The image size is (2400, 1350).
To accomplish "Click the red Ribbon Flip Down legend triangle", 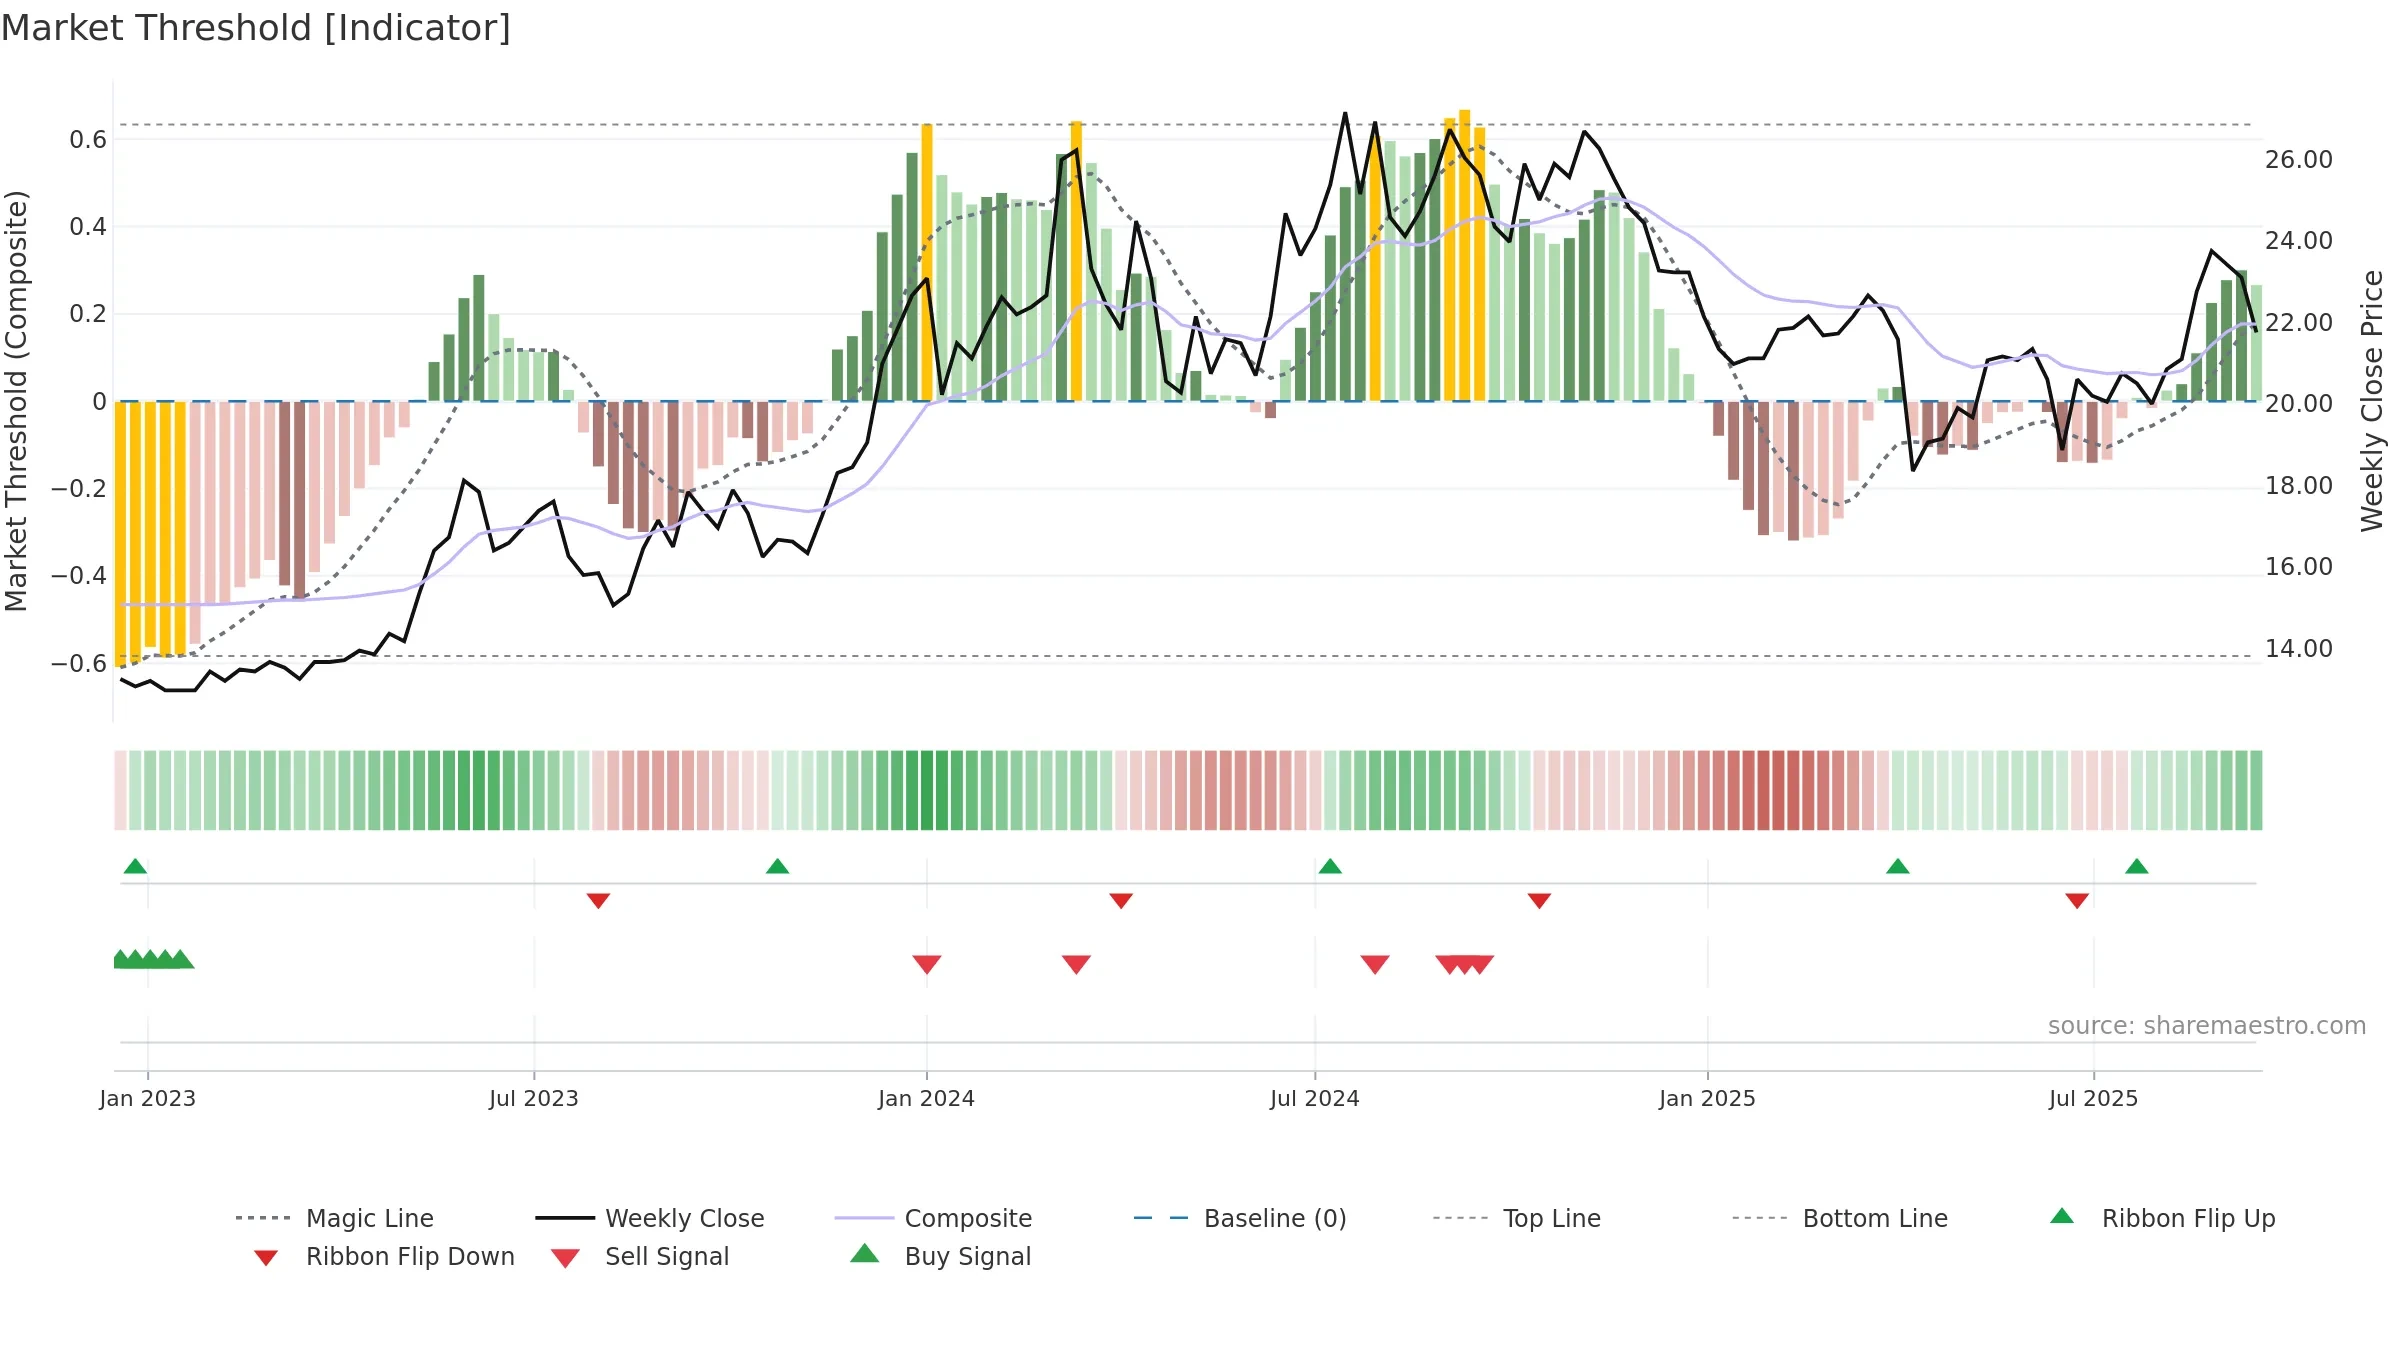I will [266, 1258].
